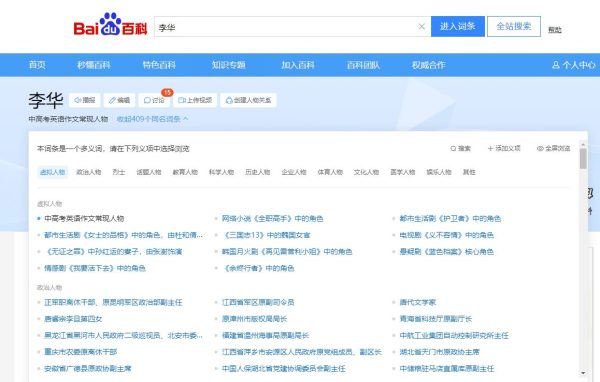Click the 搜索 icon in the disambiguation panel
Viewport: 600px width, 382px height.
click(x=461, y=149)
